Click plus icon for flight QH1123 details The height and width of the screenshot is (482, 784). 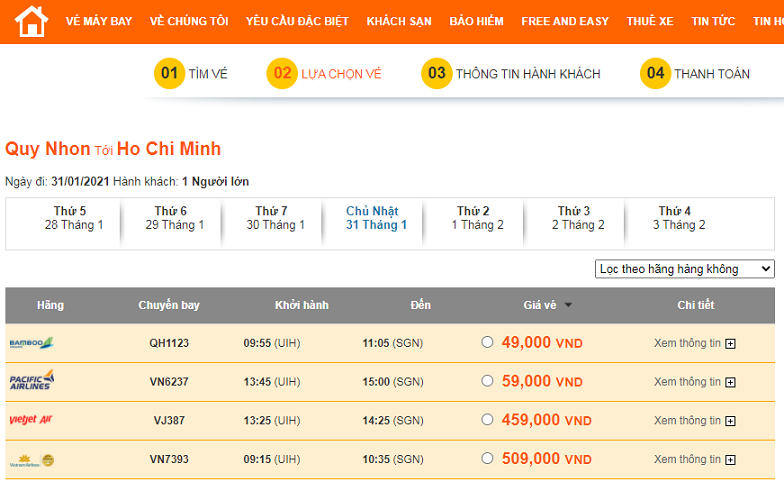[730, 344]
